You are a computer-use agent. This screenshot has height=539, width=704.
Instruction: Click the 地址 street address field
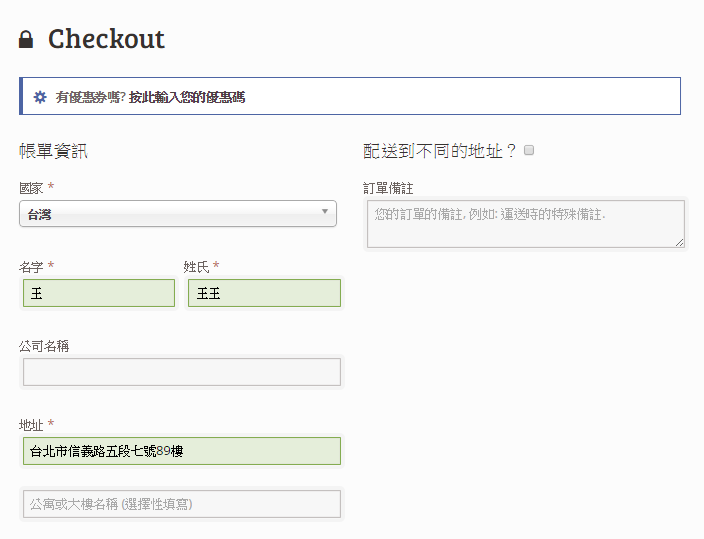click(181, 451)
